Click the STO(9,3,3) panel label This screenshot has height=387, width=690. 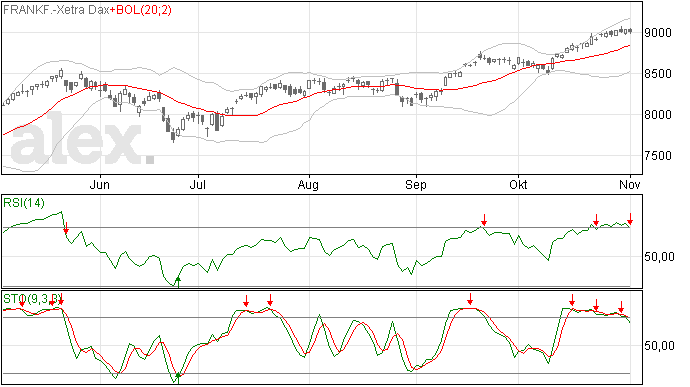(33, 299)
